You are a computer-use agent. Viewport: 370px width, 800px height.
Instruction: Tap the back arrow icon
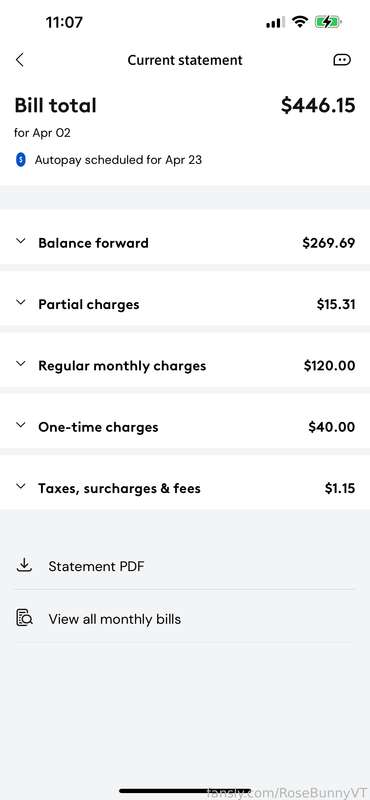(19, 60)
